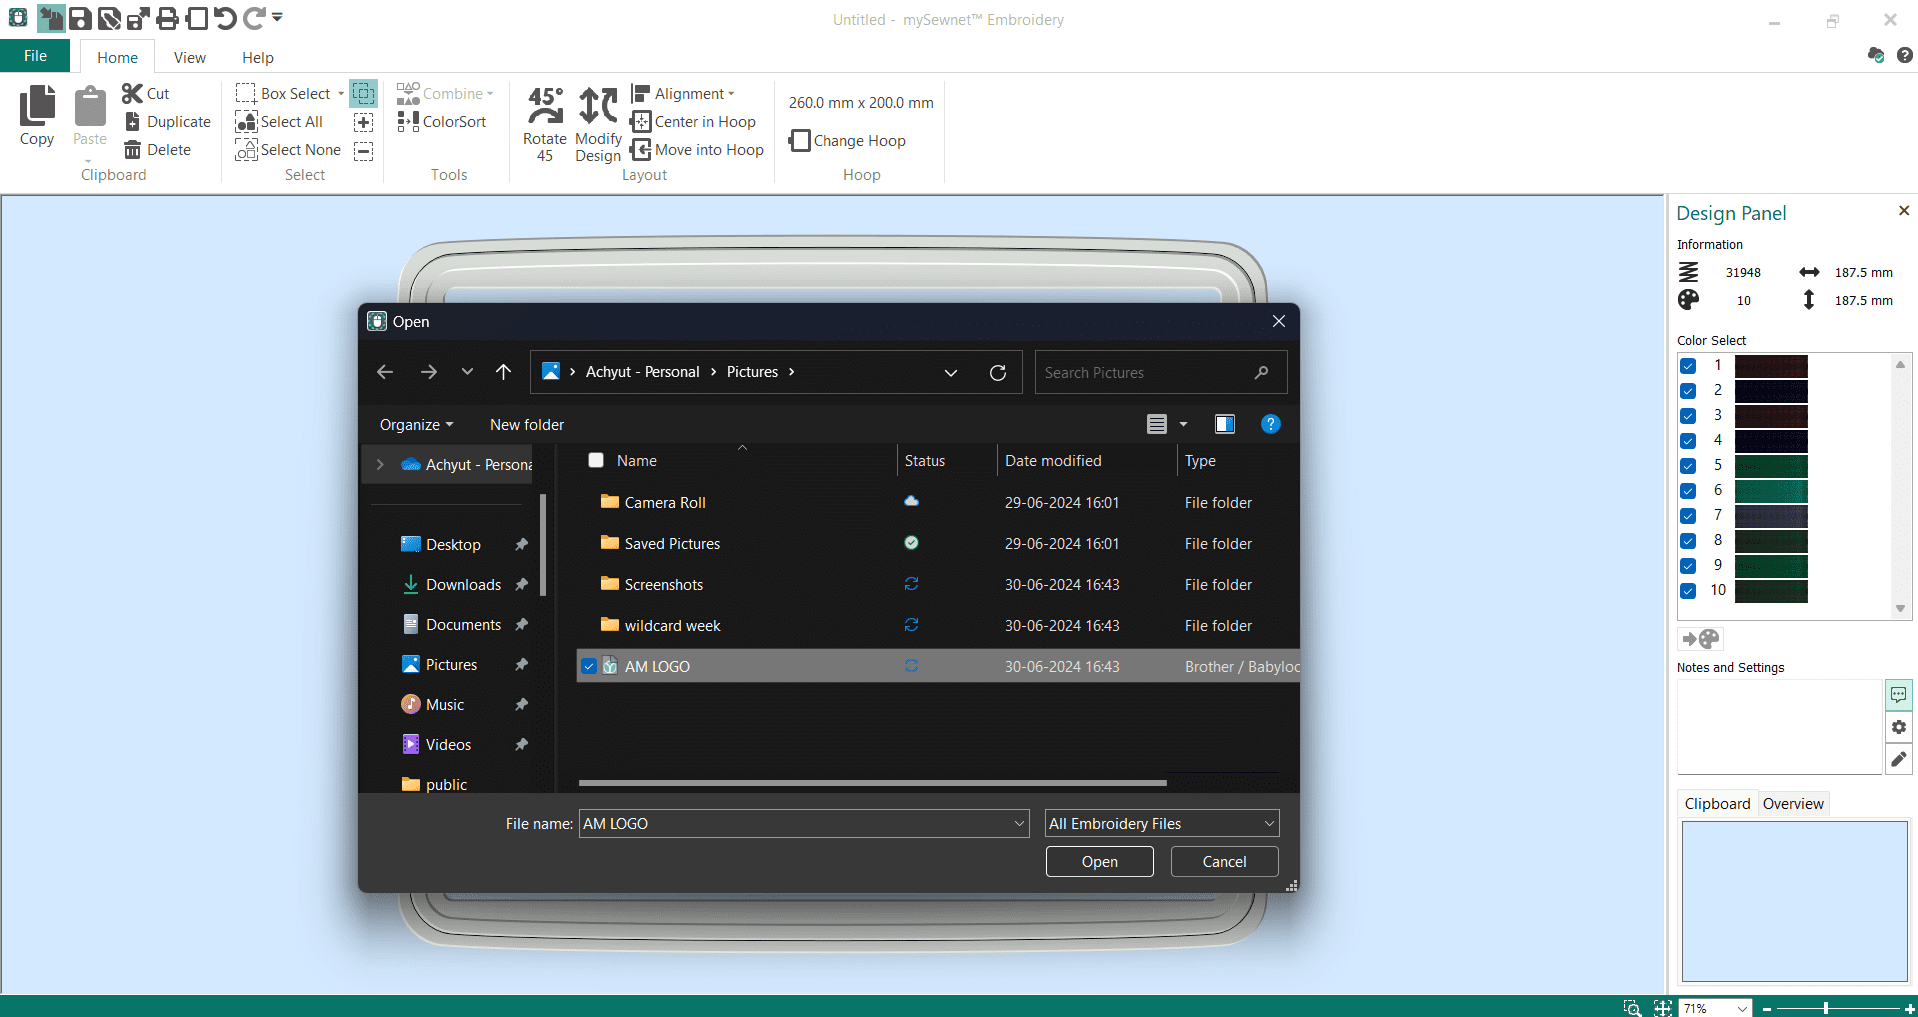Viewport: 1918px width, 1017px height.
Task: Click Center in Hoop
Action: (x=693, y=121)
